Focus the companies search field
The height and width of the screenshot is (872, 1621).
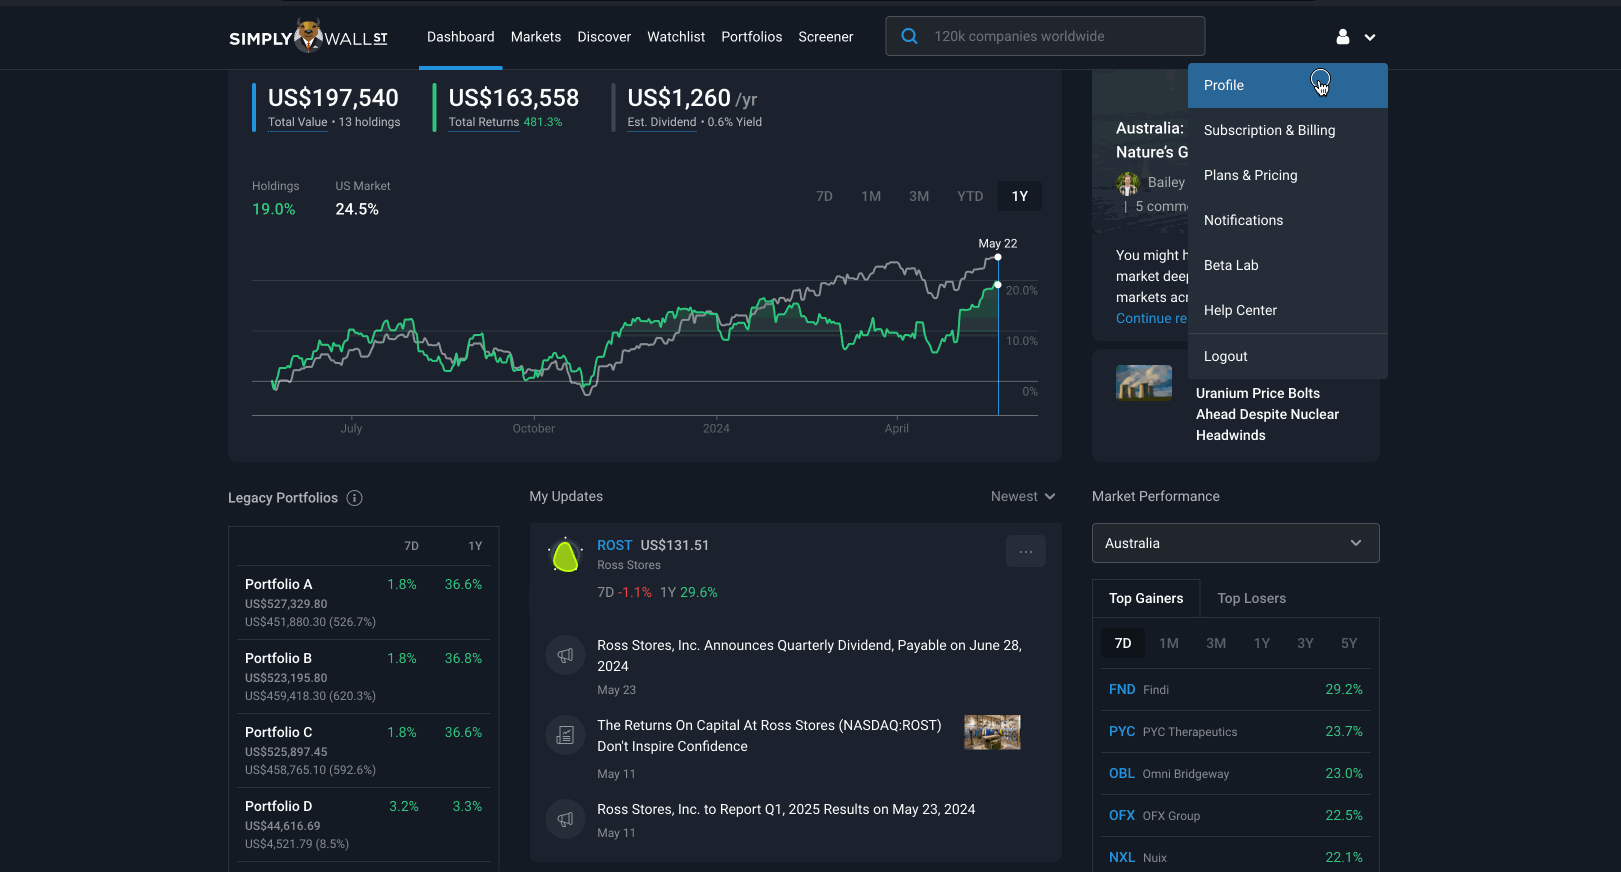click(1045, 36)
